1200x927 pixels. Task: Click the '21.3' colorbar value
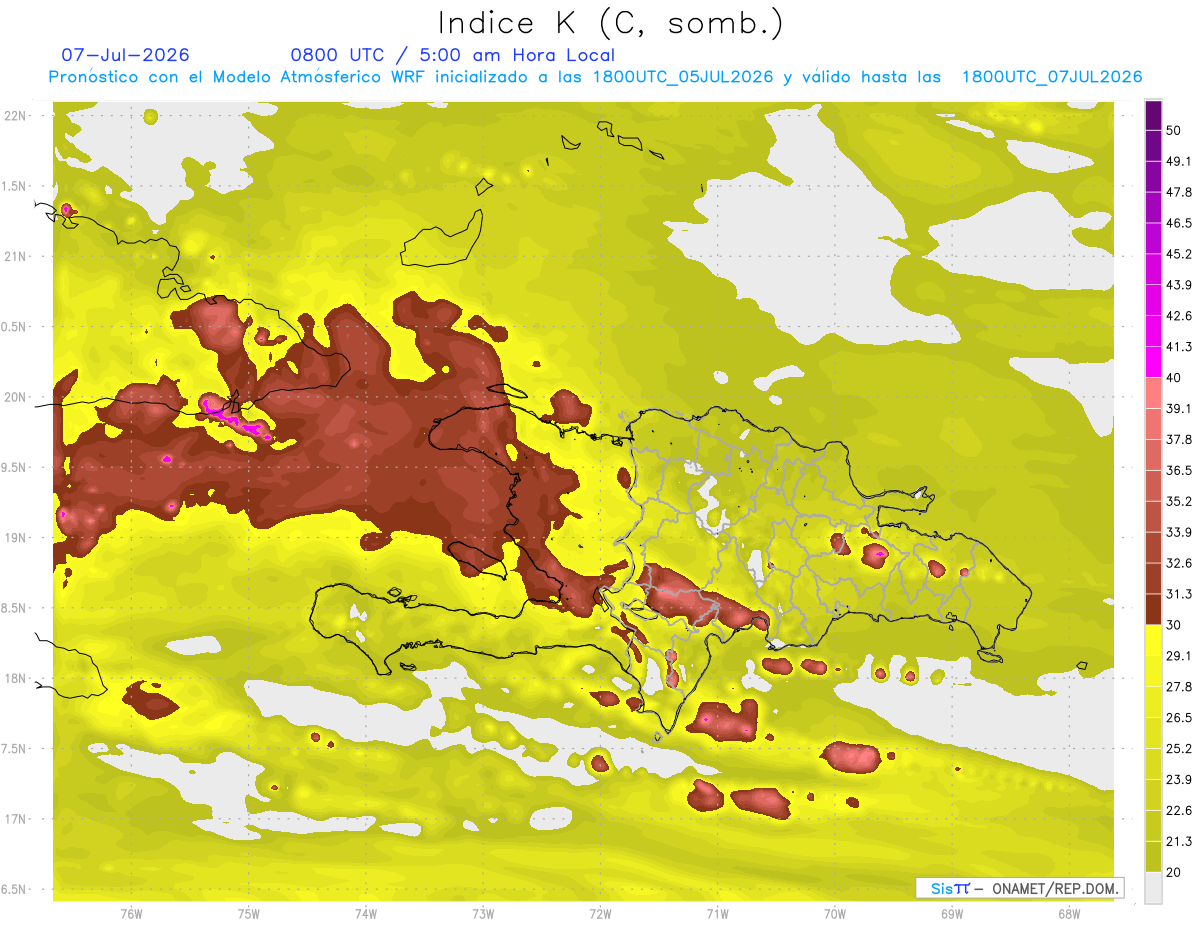tap(1179, 841)
